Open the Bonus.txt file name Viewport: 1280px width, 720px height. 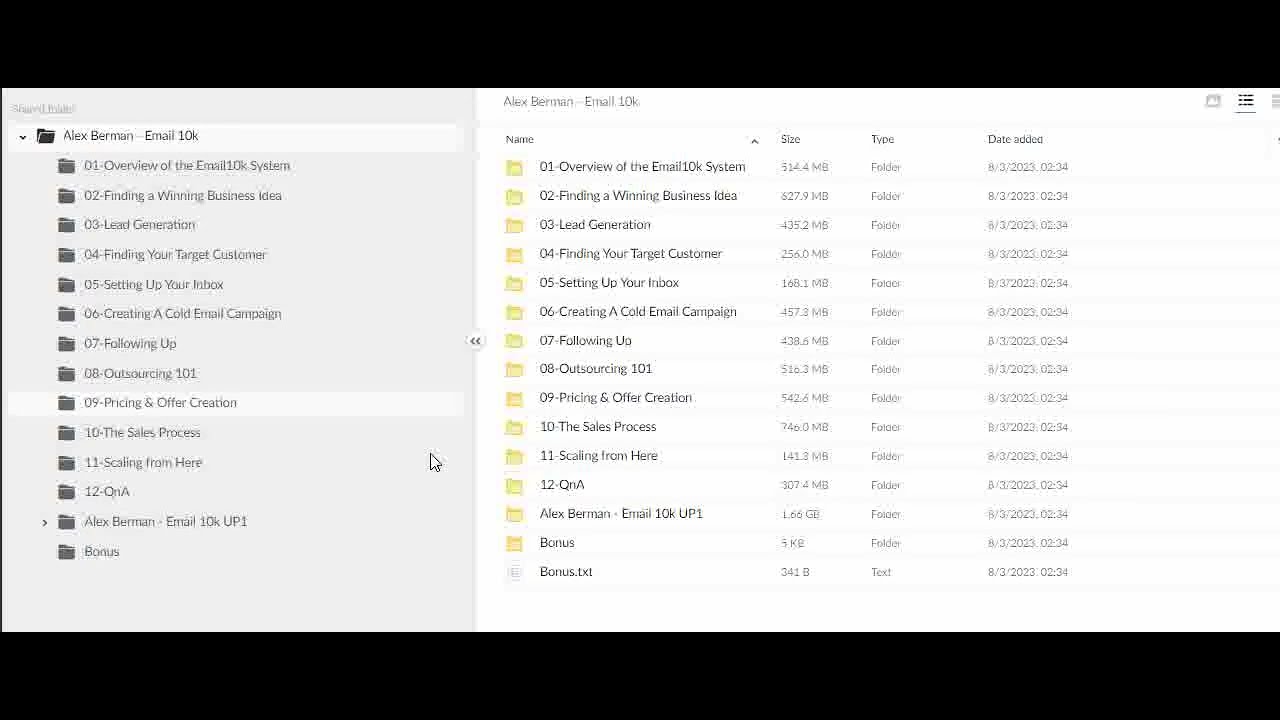pos(566,572)
